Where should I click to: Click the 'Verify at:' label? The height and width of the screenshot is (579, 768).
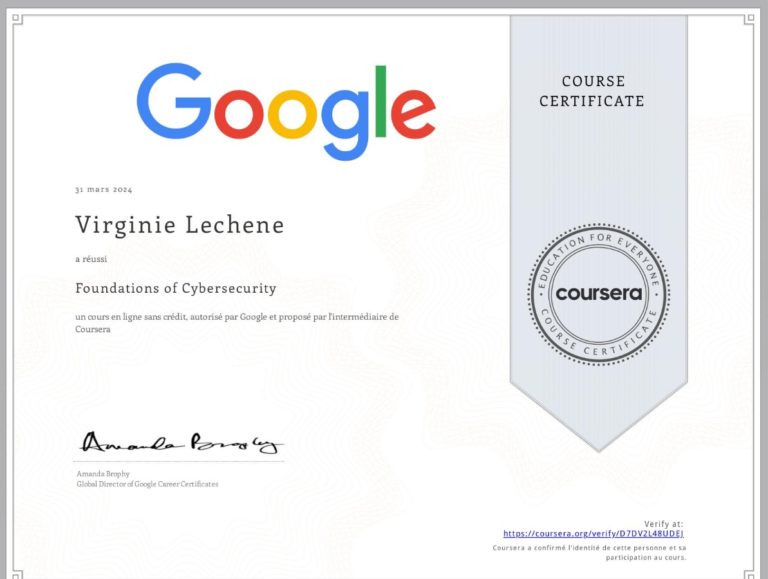click(x=664, y=524)
